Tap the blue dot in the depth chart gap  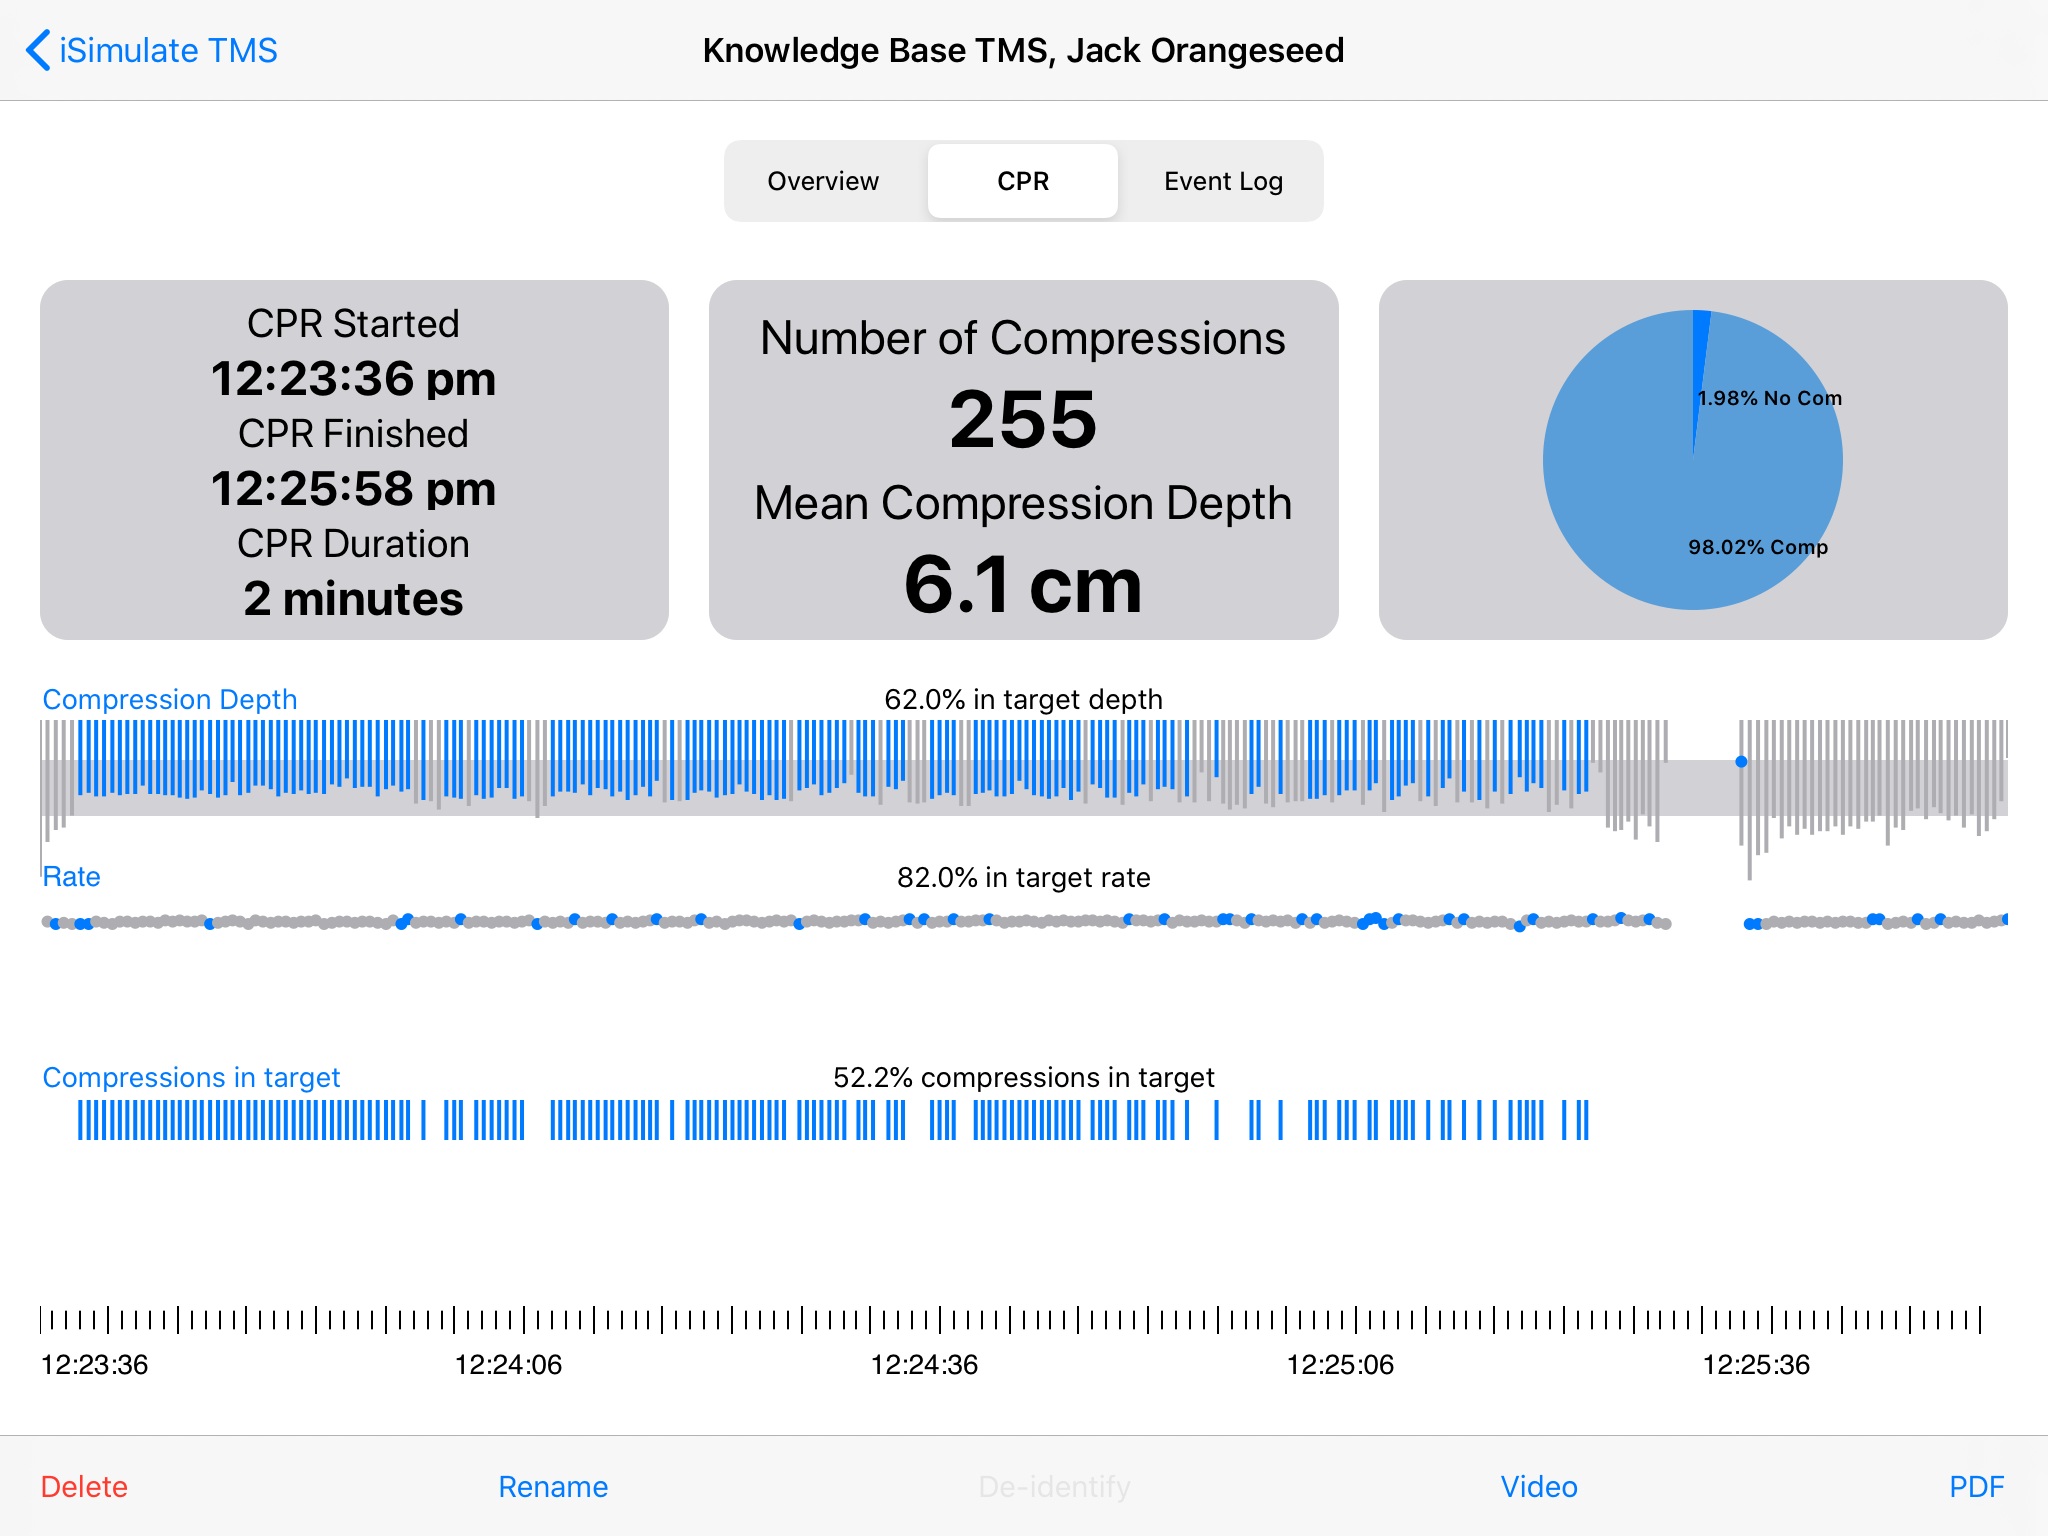[x=1741, y=762]
